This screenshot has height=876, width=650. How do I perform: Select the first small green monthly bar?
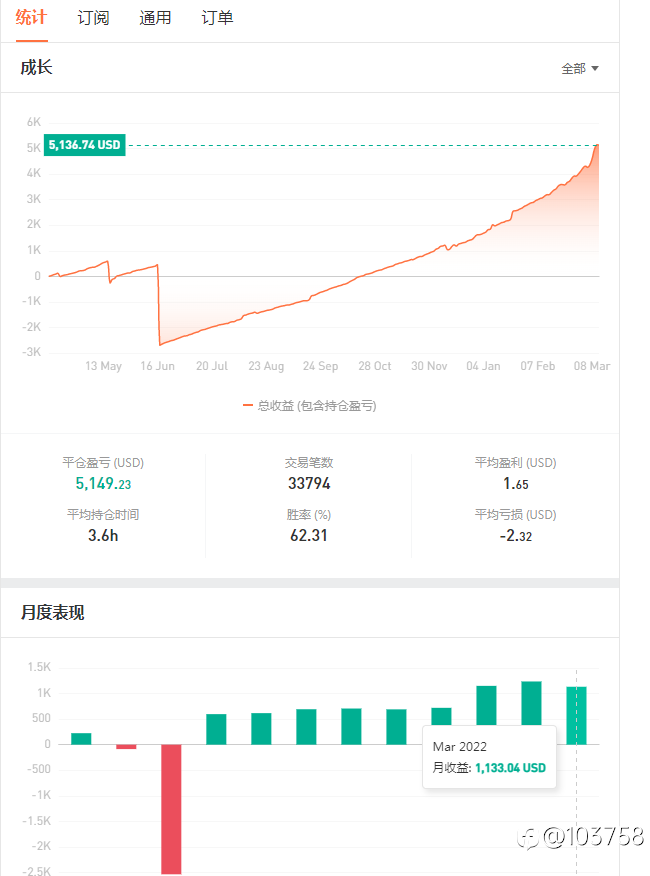(x=81, y=739)
